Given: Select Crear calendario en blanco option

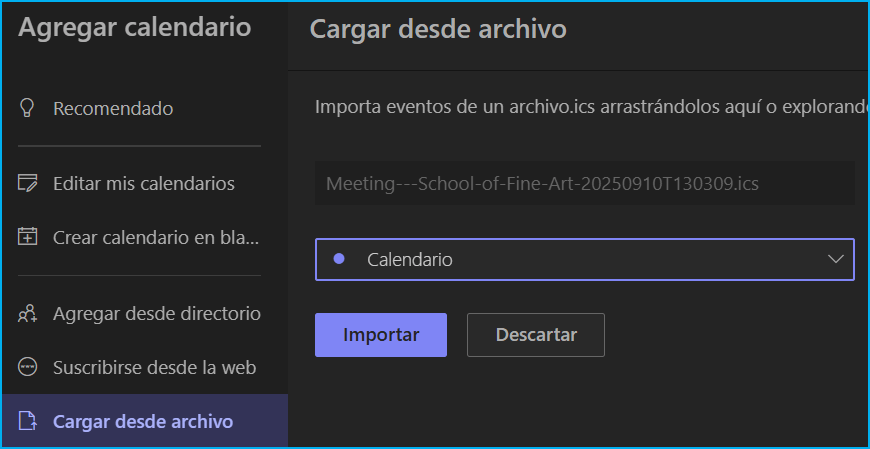Looking at the screenshot, I should click(x=156, y=238).
